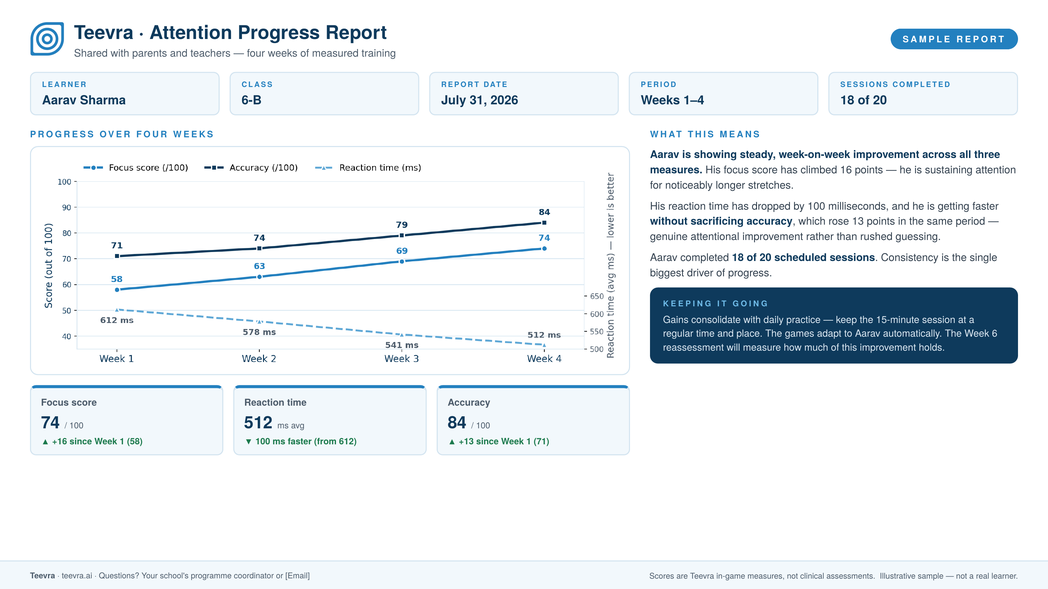Click the Week 4 accuracy point 84
This screenshot has height=589, width=1048.
[x=544, y=223]
